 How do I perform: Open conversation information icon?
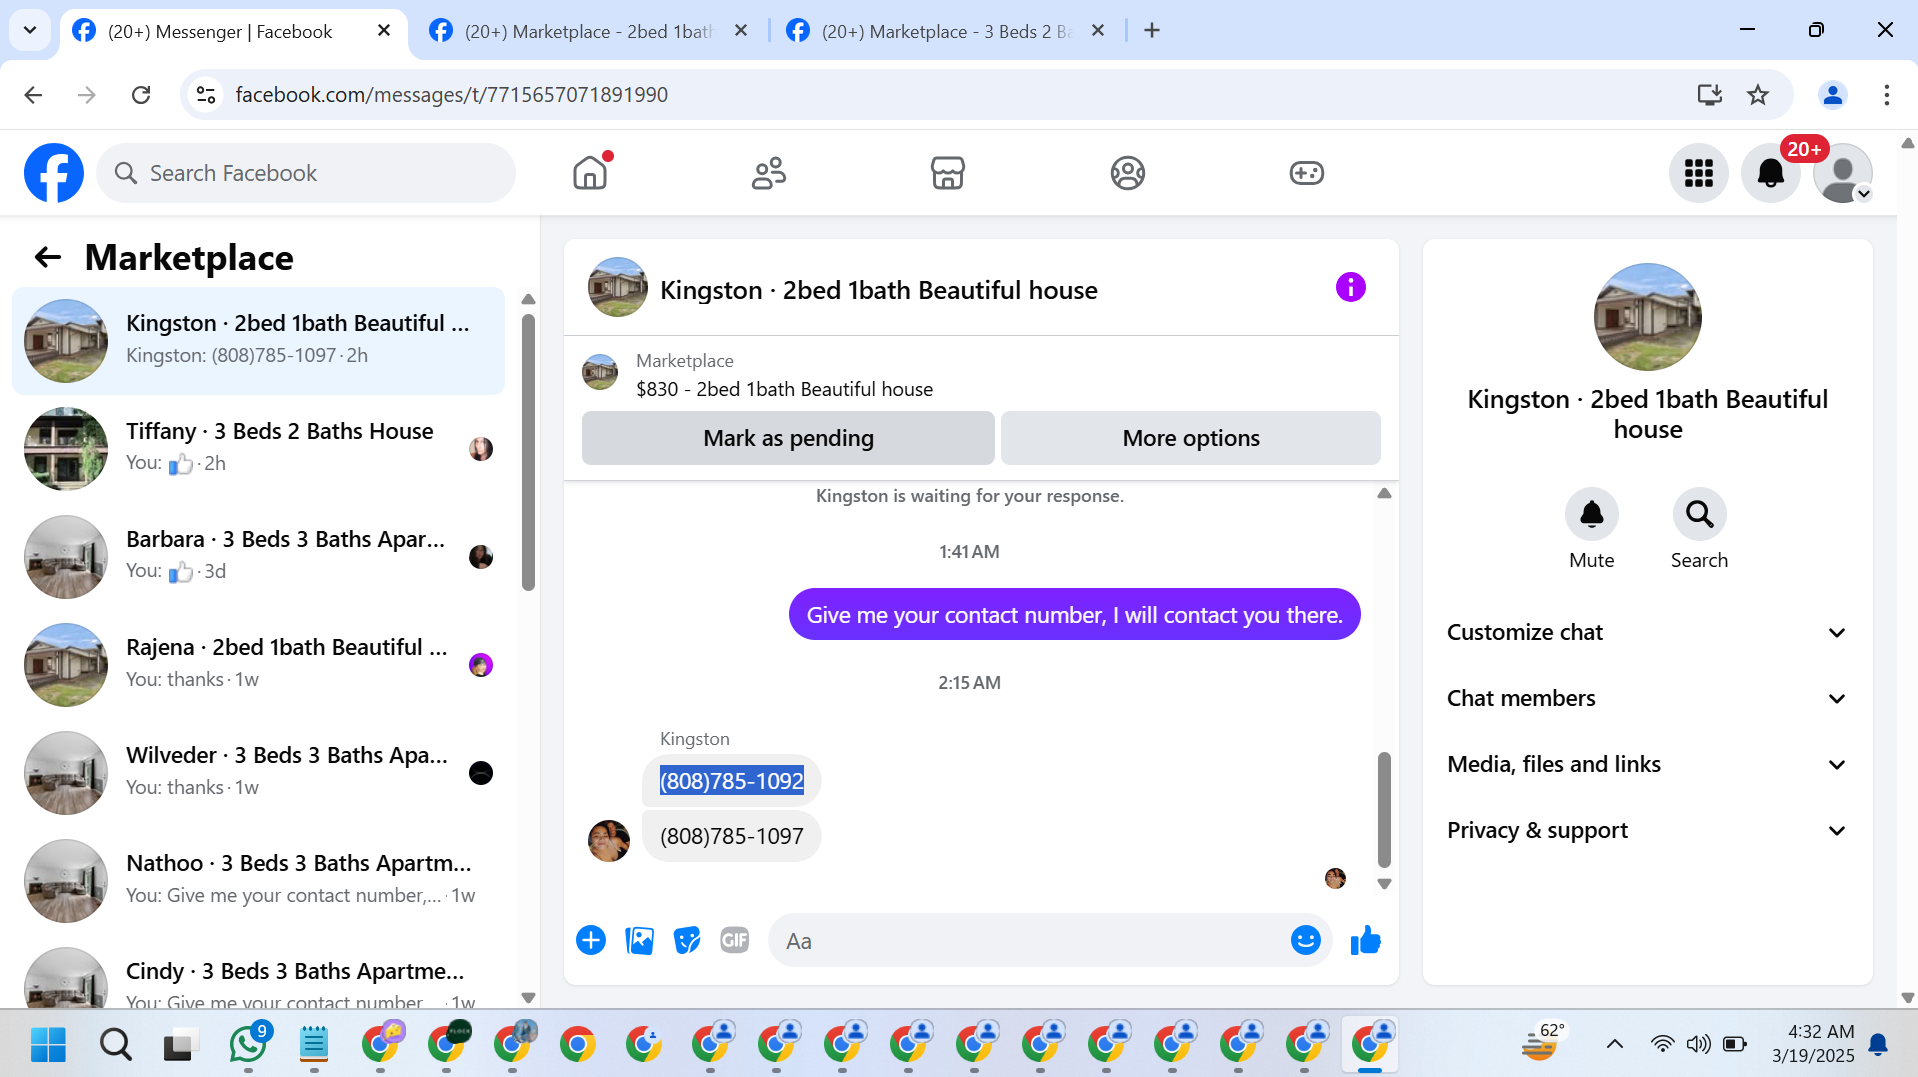coord(1350,288)
